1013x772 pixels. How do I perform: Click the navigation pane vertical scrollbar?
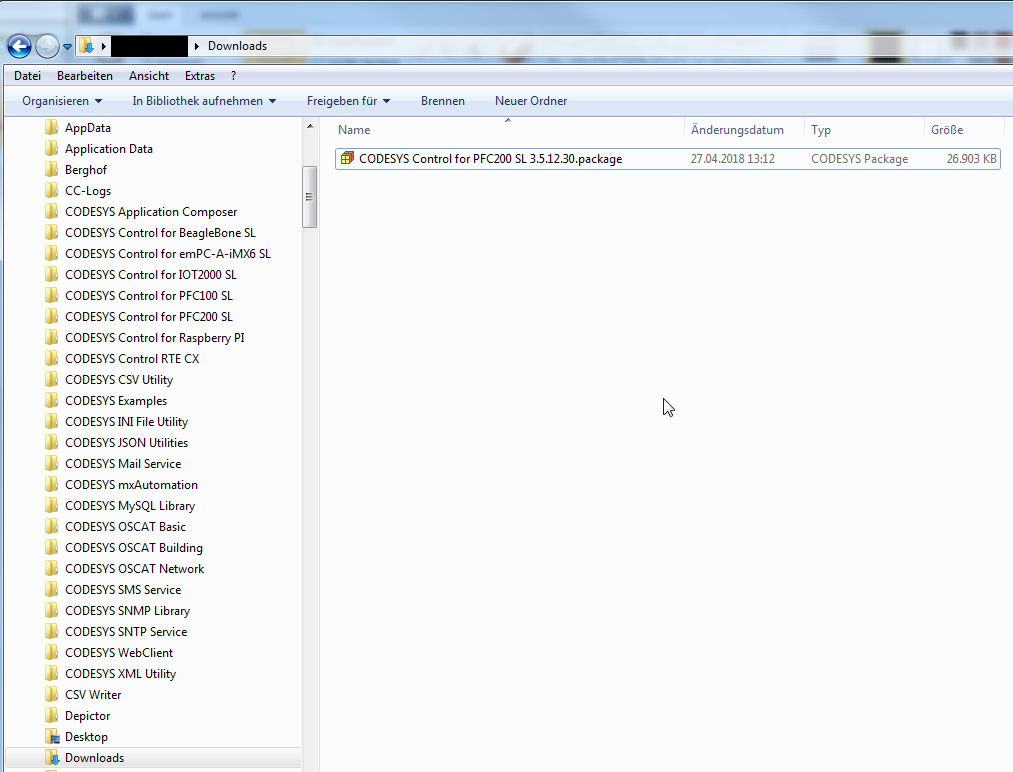[x=310, y=196]
